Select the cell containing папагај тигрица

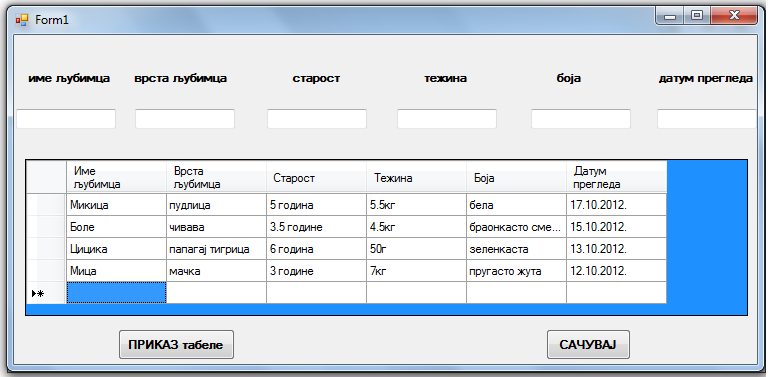coord(216,249)
